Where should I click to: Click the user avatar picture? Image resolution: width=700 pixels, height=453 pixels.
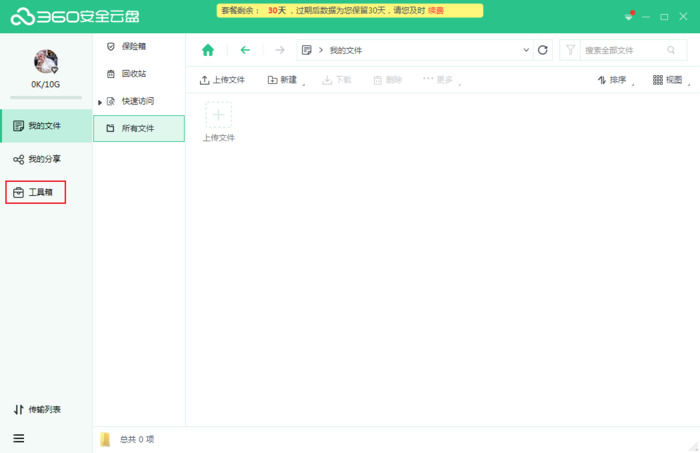pos(46,62)
